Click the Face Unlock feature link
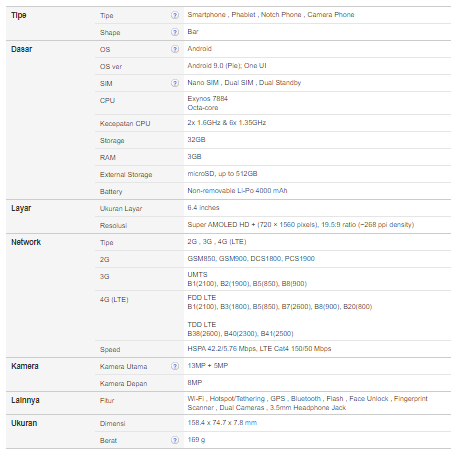Image resolution: width=458 pixels, height=456 pixels. 369,399
